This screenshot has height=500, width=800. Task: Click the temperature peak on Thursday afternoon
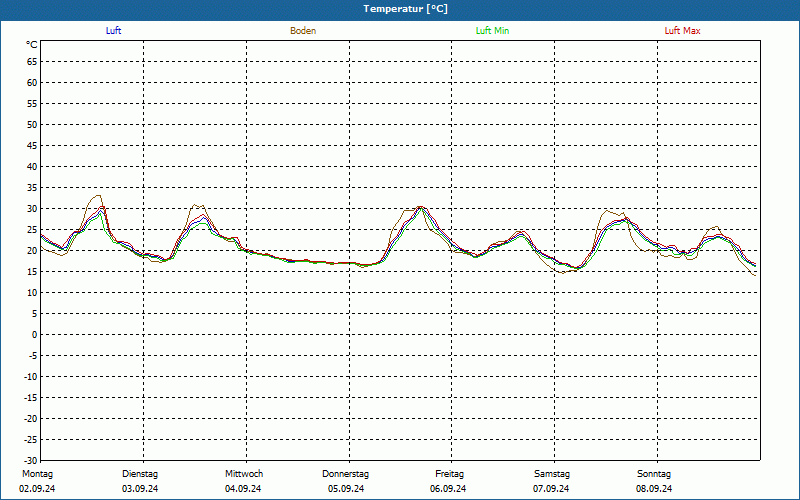point(420,207)
